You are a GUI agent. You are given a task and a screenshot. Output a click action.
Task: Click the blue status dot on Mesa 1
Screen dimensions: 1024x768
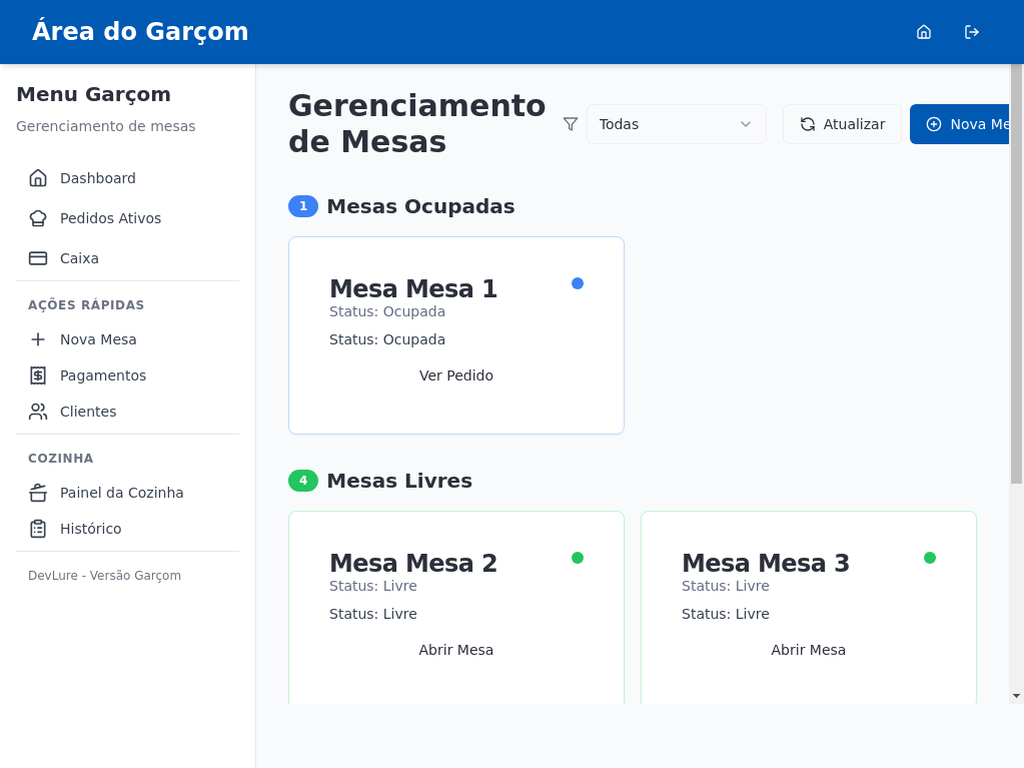pos(577,283)
